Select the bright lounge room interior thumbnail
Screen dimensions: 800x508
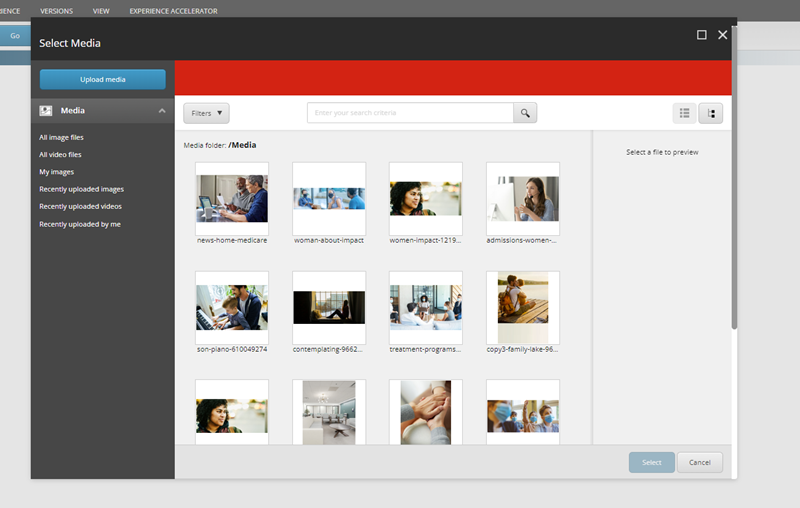(x=329, y=412)
